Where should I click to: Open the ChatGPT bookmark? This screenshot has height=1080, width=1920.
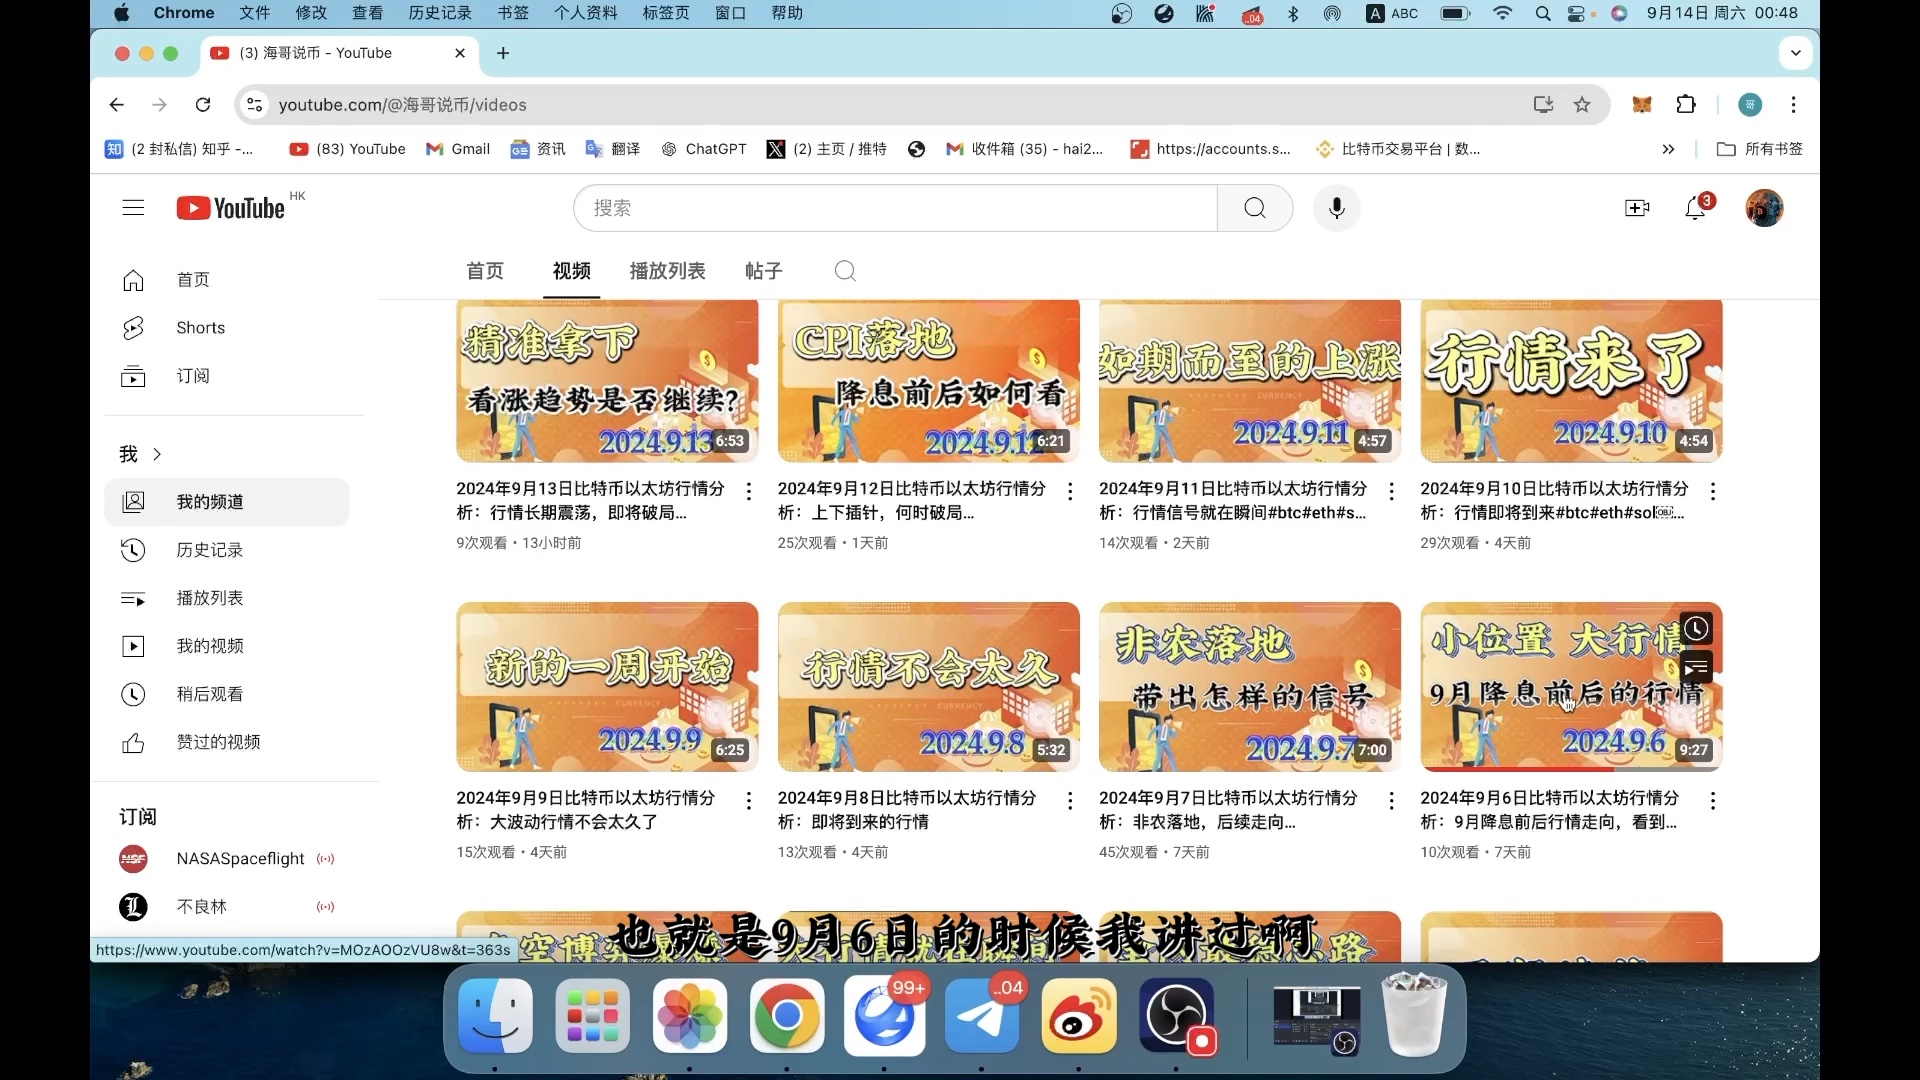pos(704,149)
